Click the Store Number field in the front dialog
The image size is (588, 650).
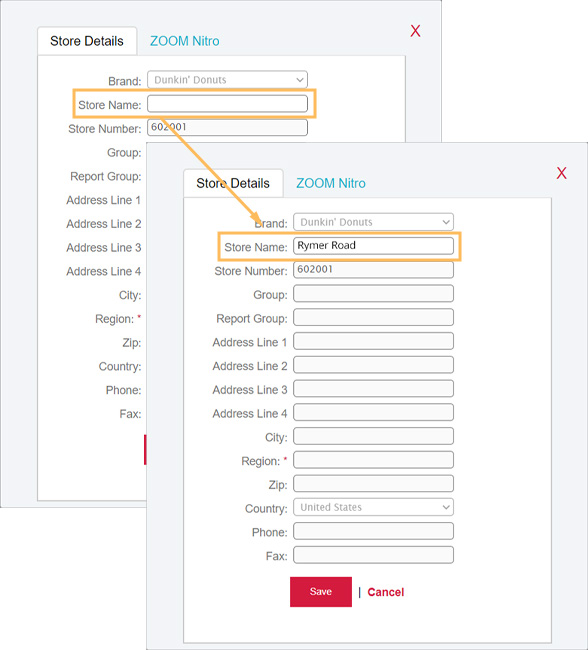[x=373, y=270]
